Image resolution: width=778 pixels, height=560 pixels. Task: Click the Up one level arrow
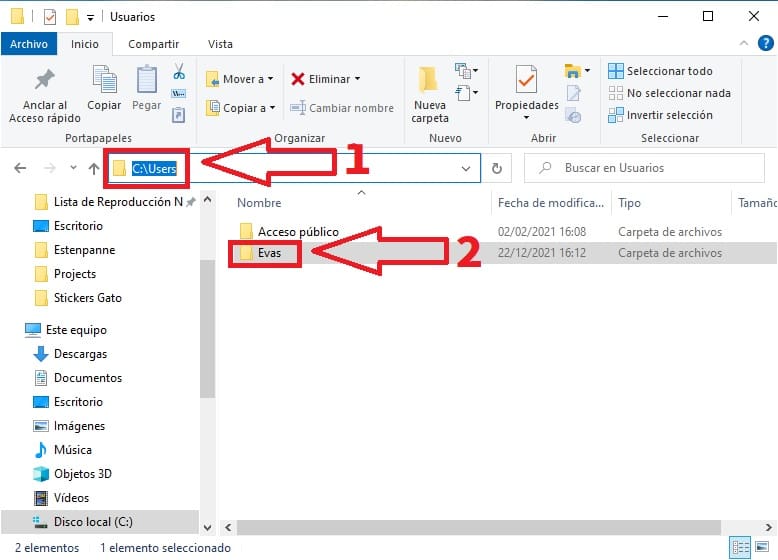[x=94, y=169]
